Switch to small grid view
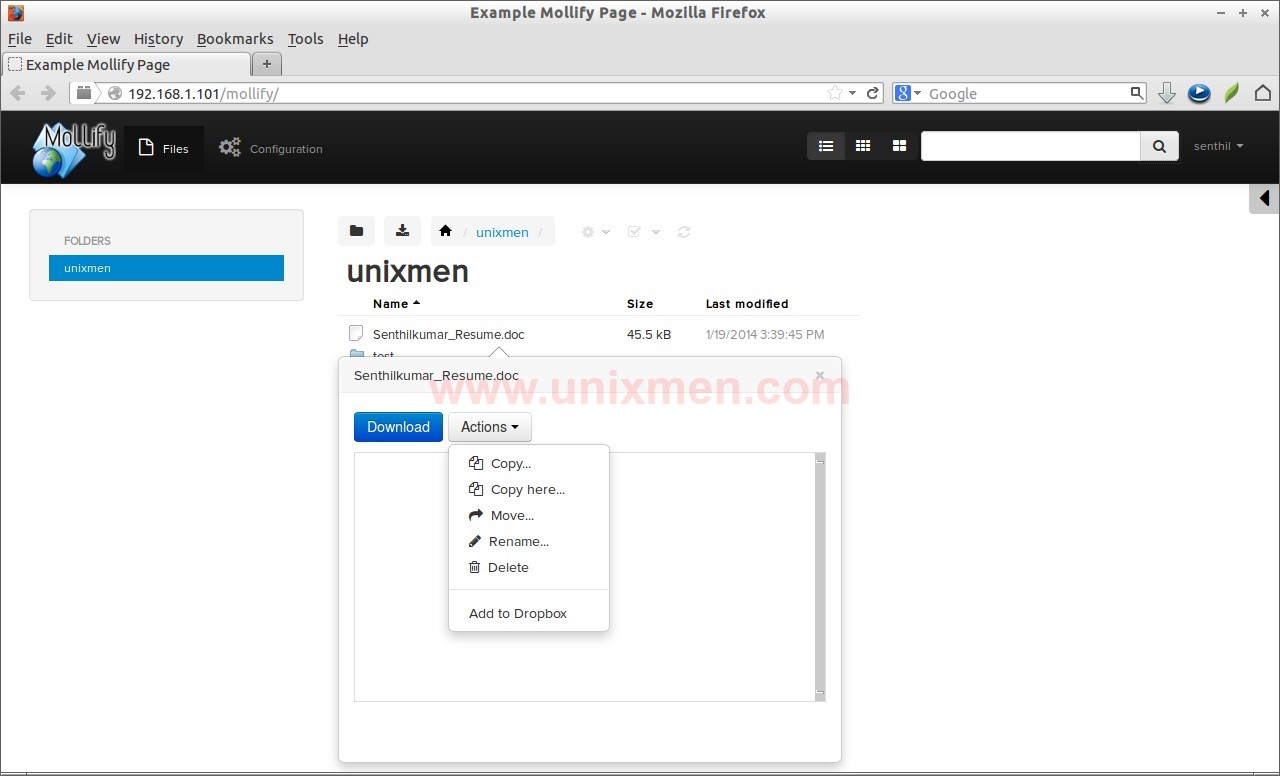 pos(863,146)
